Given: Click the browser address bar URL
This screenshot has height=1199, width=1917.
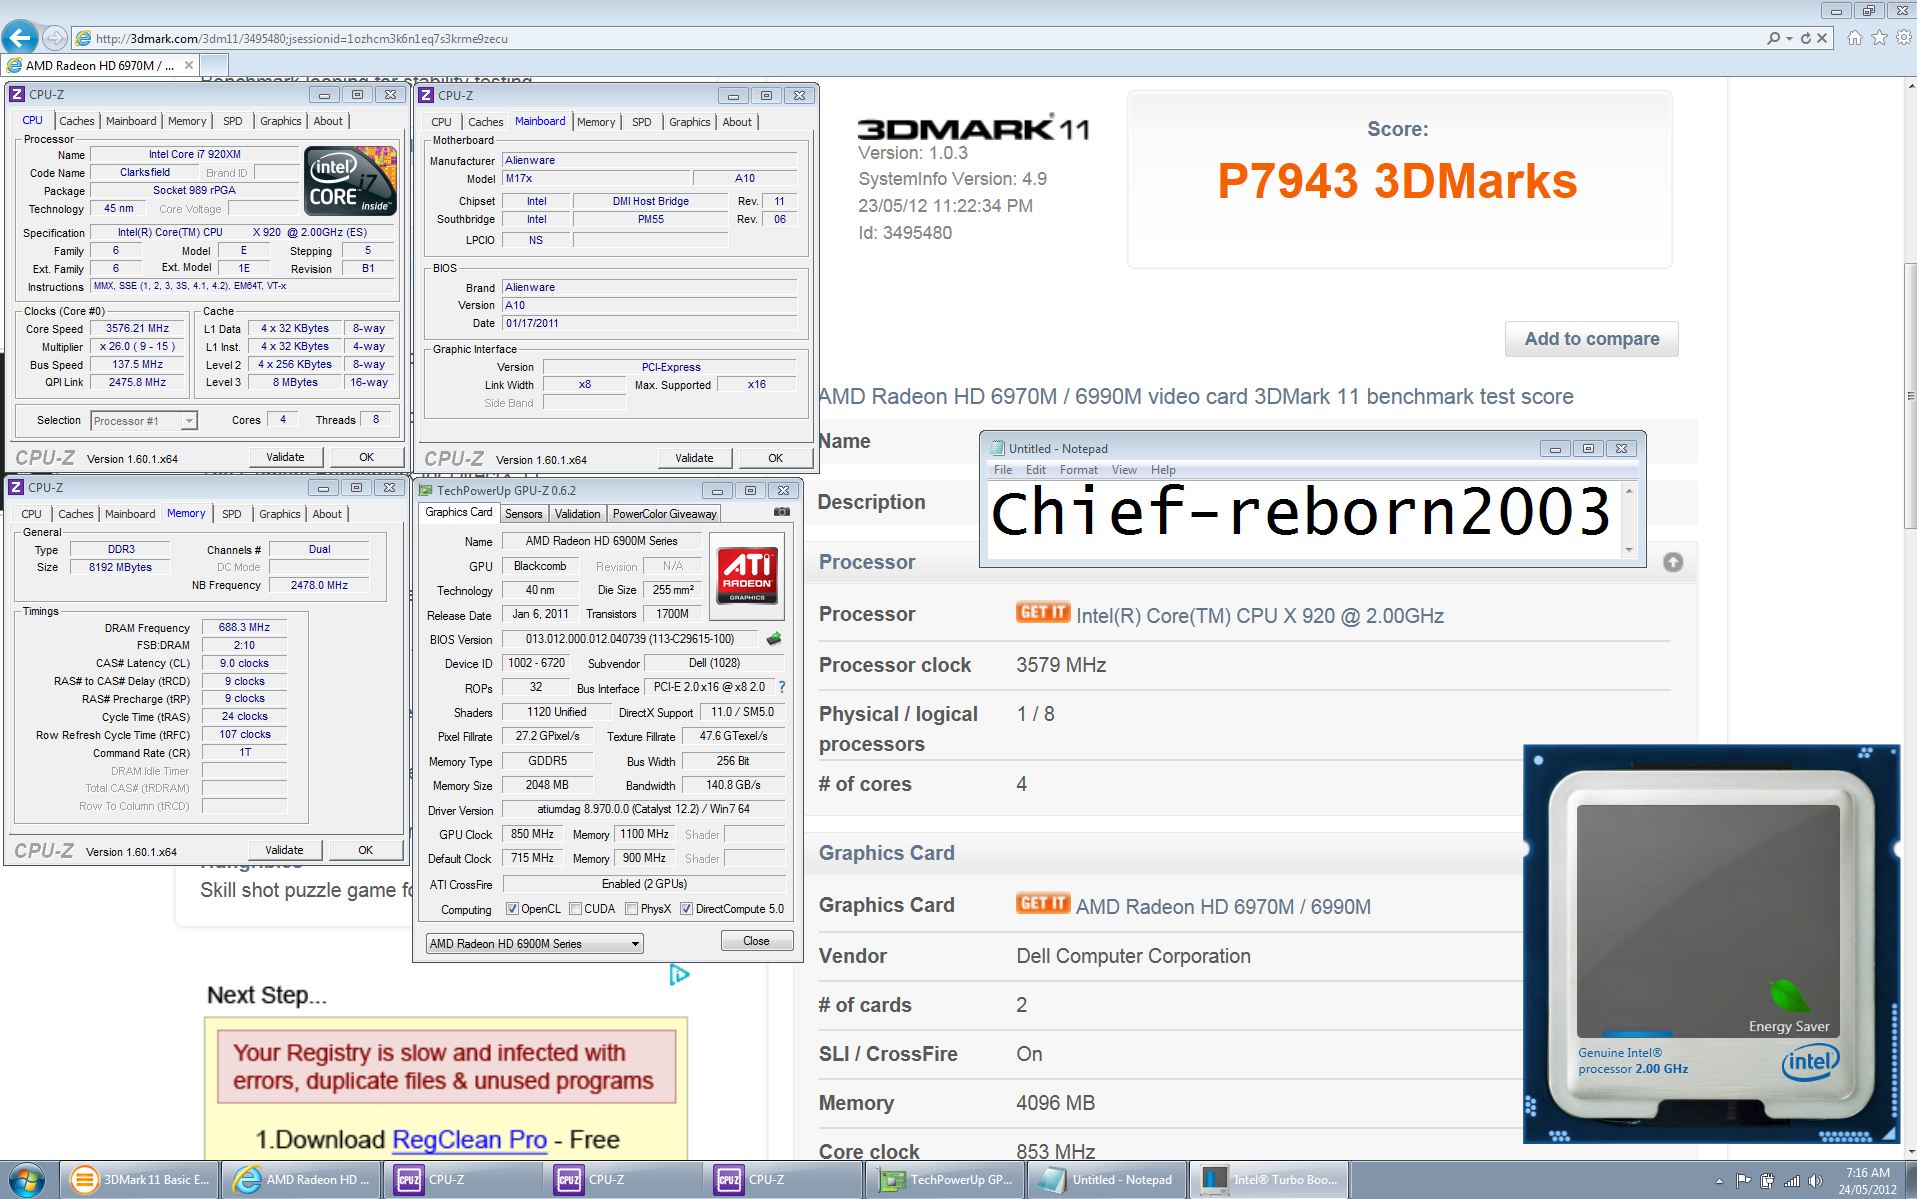Looking at the screenshot, I should (x=302, y=39).
